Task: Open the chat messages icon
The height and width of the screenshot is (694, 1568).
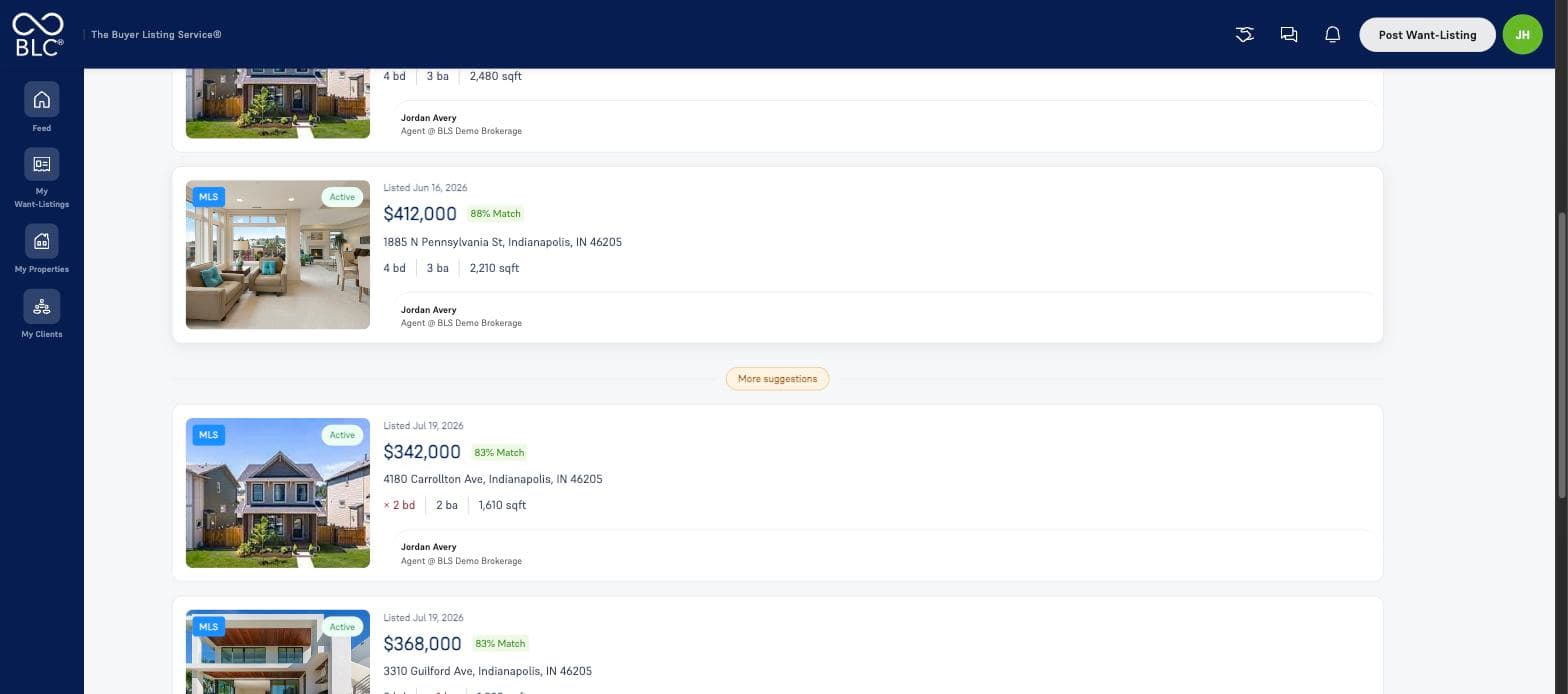Action: point(1288,34)
